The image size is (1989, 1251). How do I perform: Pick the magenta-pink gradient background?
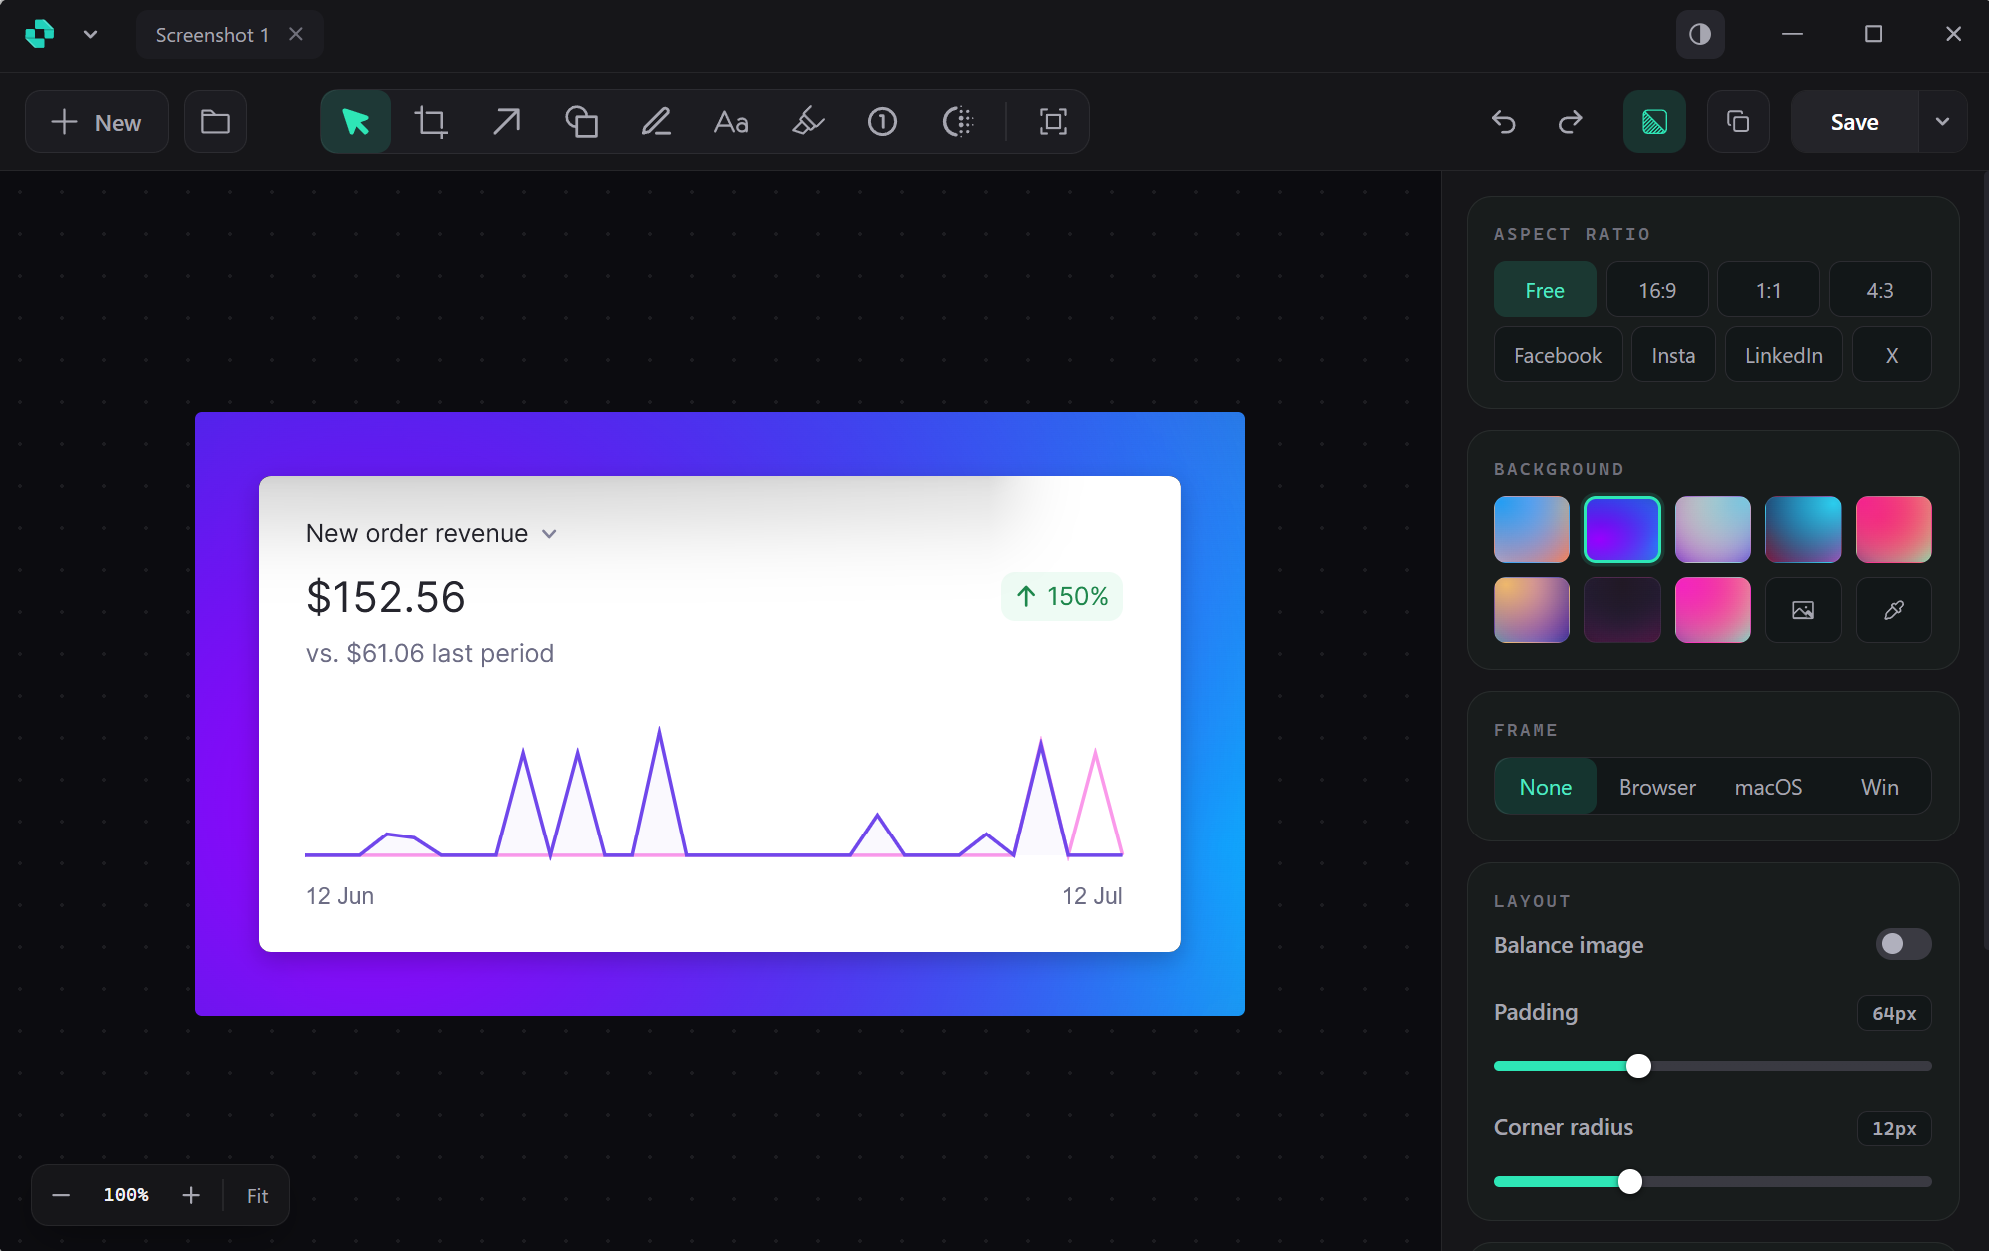coord(1712,609)
